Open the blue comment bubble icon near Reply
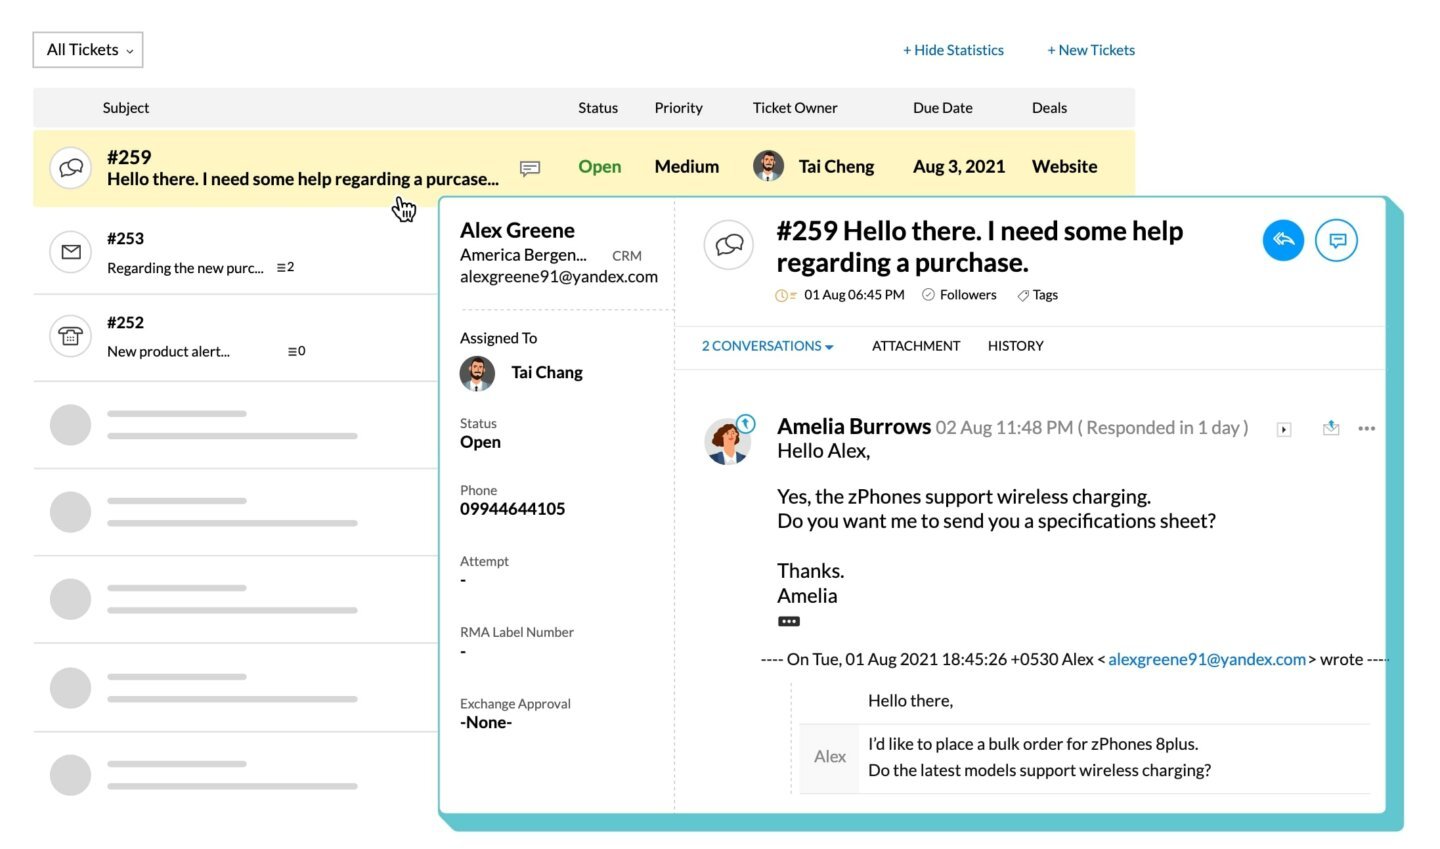 pyautogui.click(x=1336, y=240)
